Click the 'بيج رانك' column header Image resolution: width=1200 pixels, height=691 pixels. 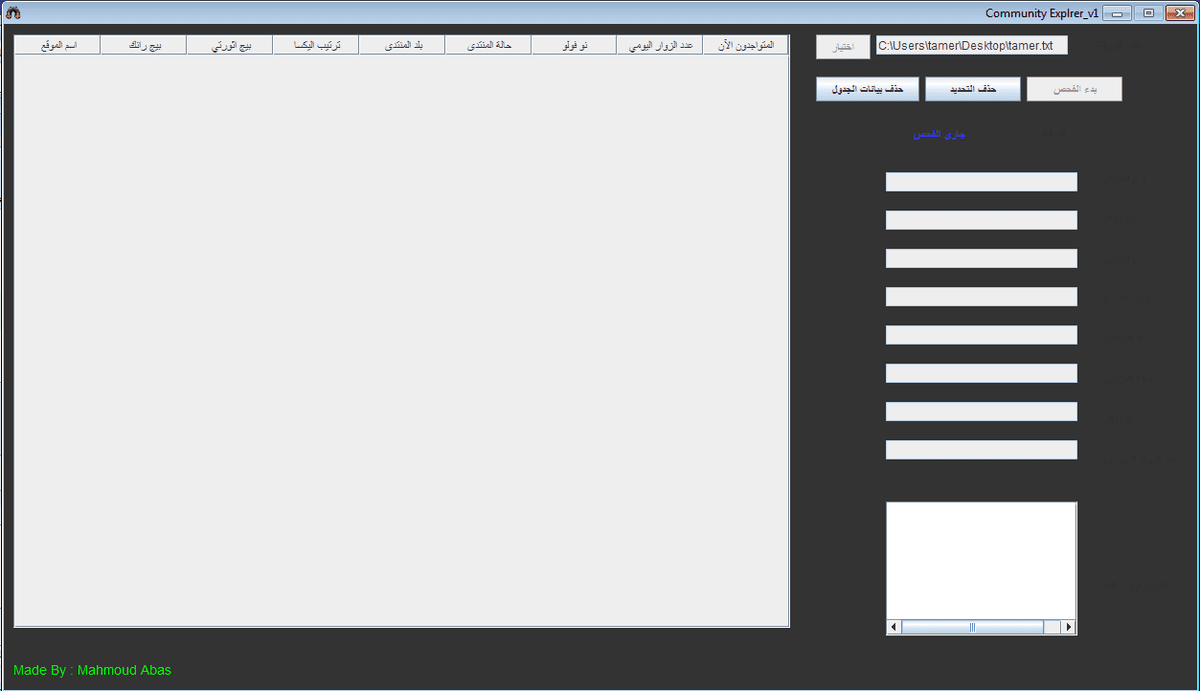144,46
